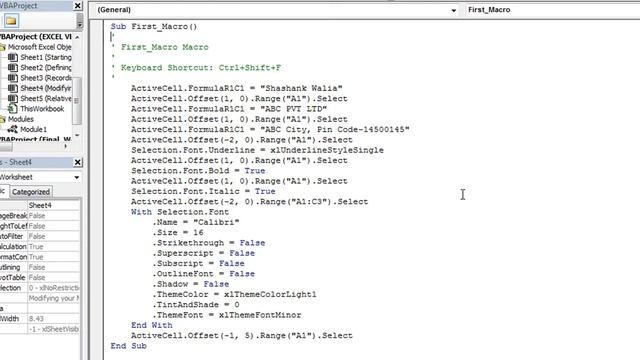The image size is (640, 360).
Task: Click the 'Sub First_Macro()' code line
Action: click(x=154, y=27)
